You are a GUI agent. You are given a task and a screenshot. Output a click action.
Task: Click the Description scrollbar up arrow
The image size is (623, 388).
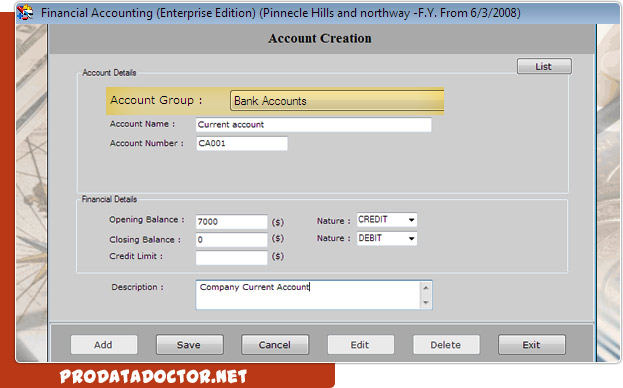pyautogui.click(x=426, y=288)
